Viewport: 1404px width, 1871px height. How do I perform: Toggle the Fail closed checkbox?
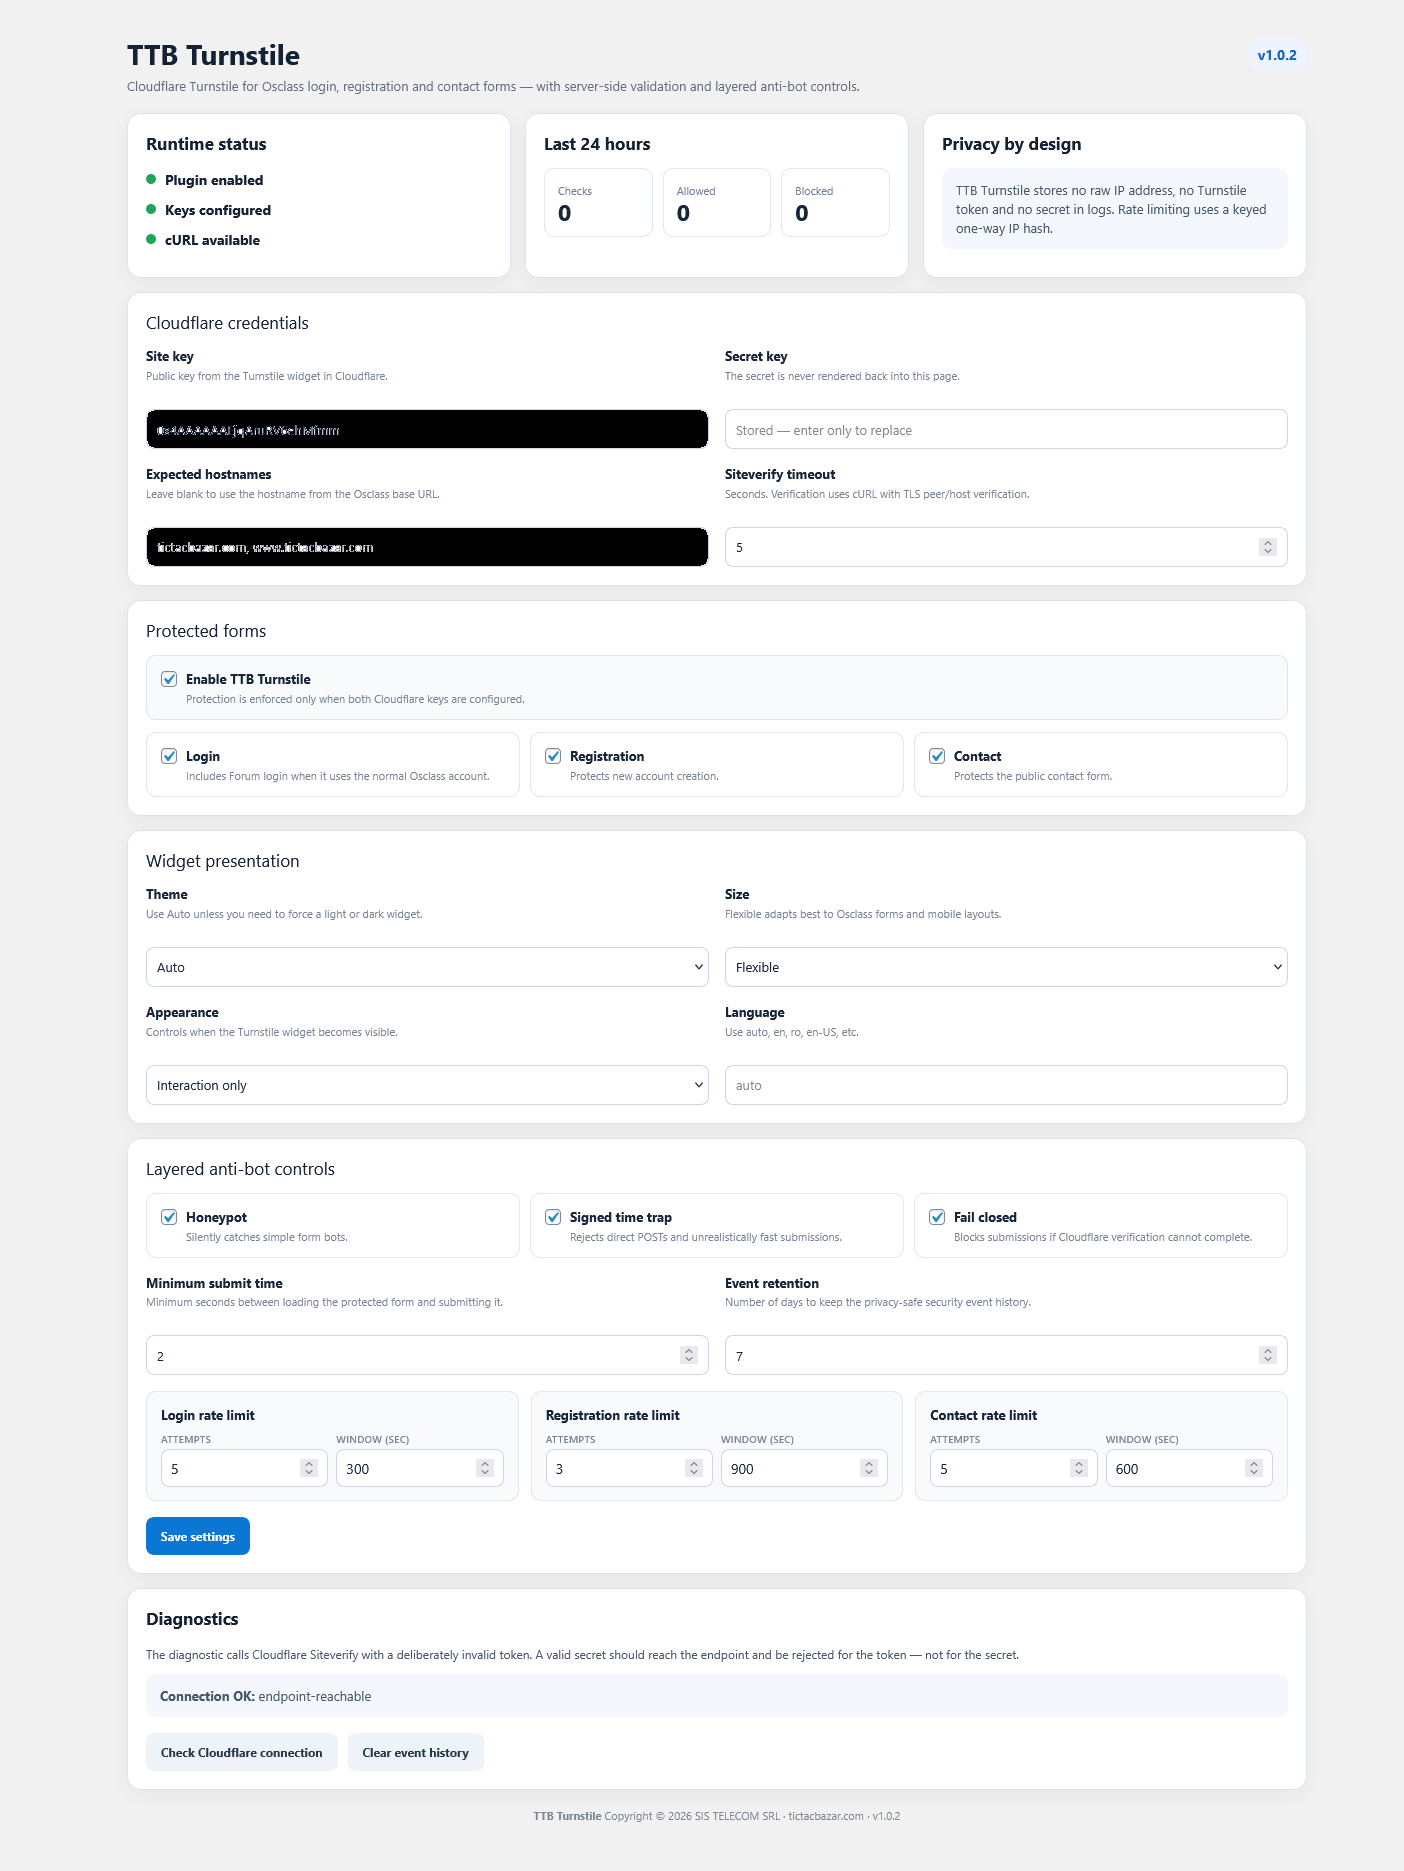coord(937,1217)
